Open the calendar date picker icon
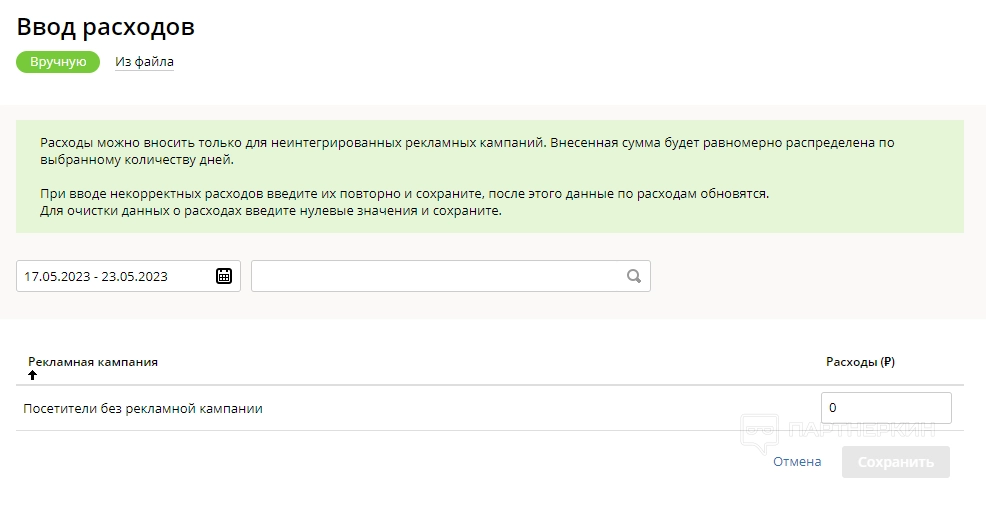986x507 pixels. 224,276
